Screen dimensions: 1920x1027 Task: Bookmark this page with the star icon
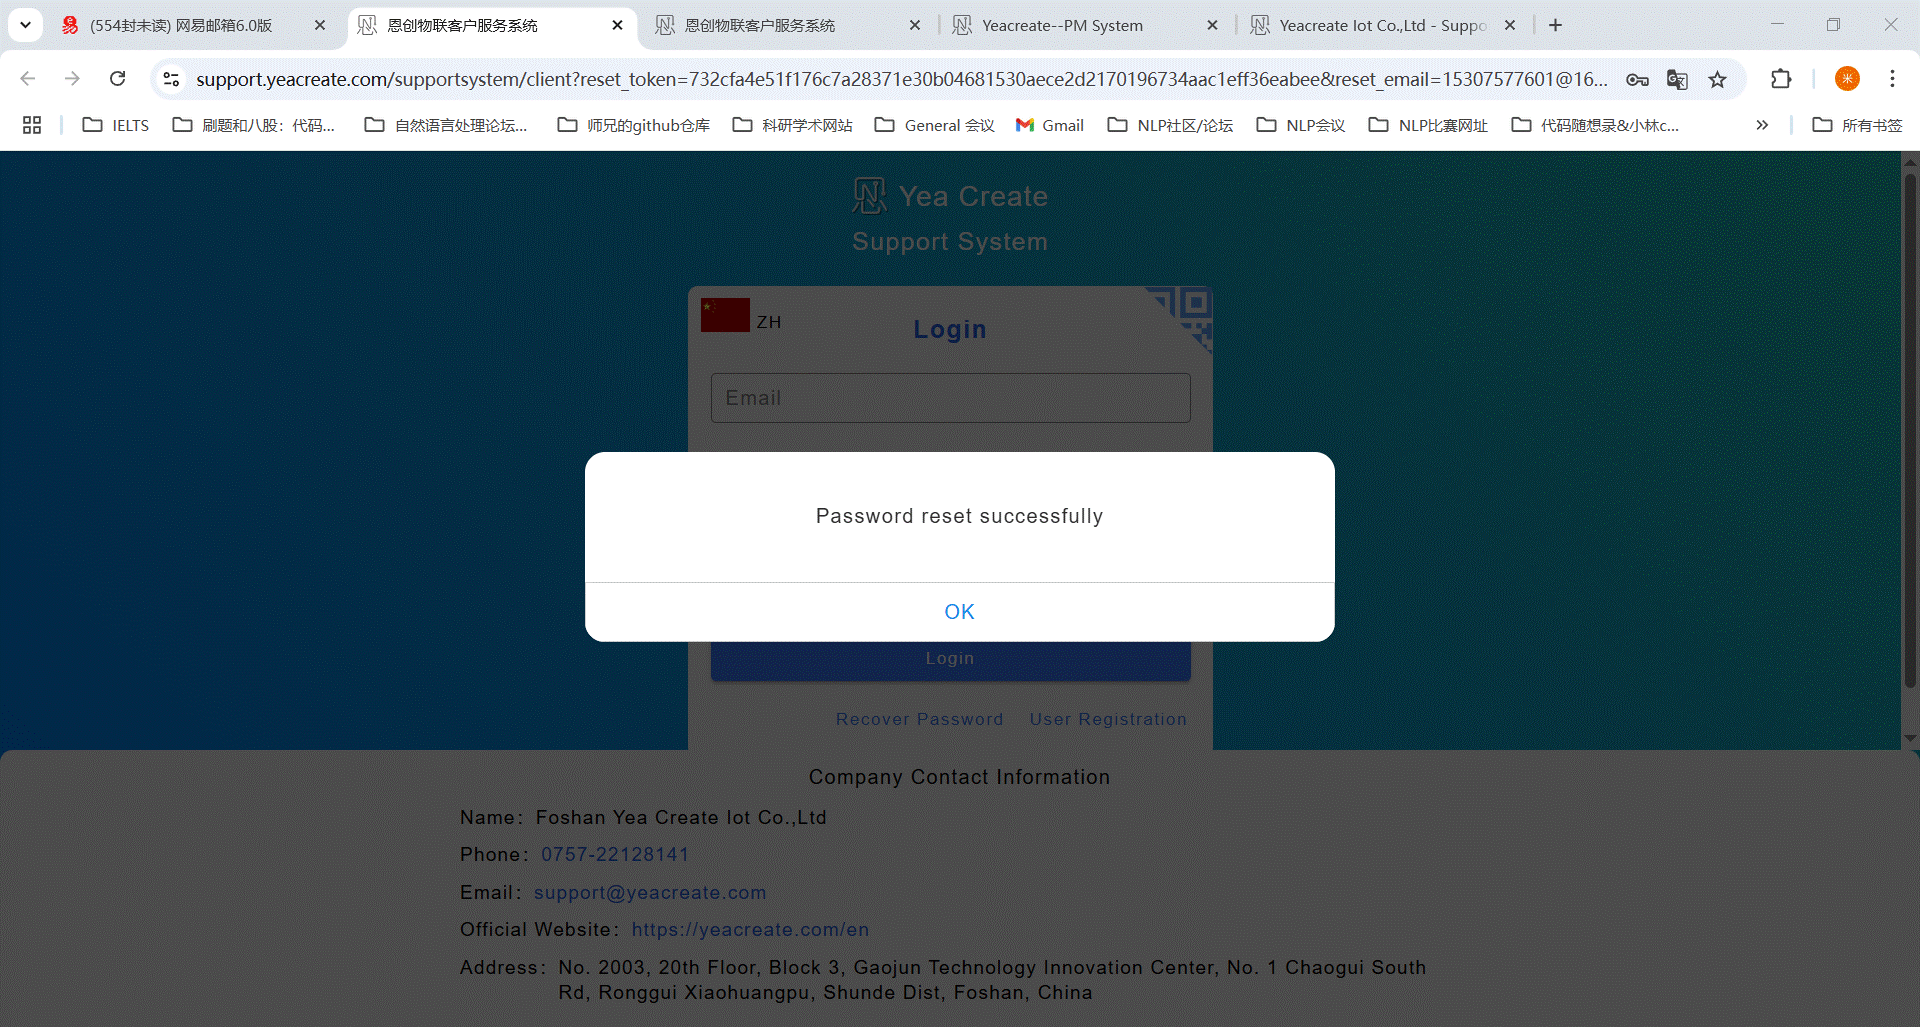[1717, 79]
